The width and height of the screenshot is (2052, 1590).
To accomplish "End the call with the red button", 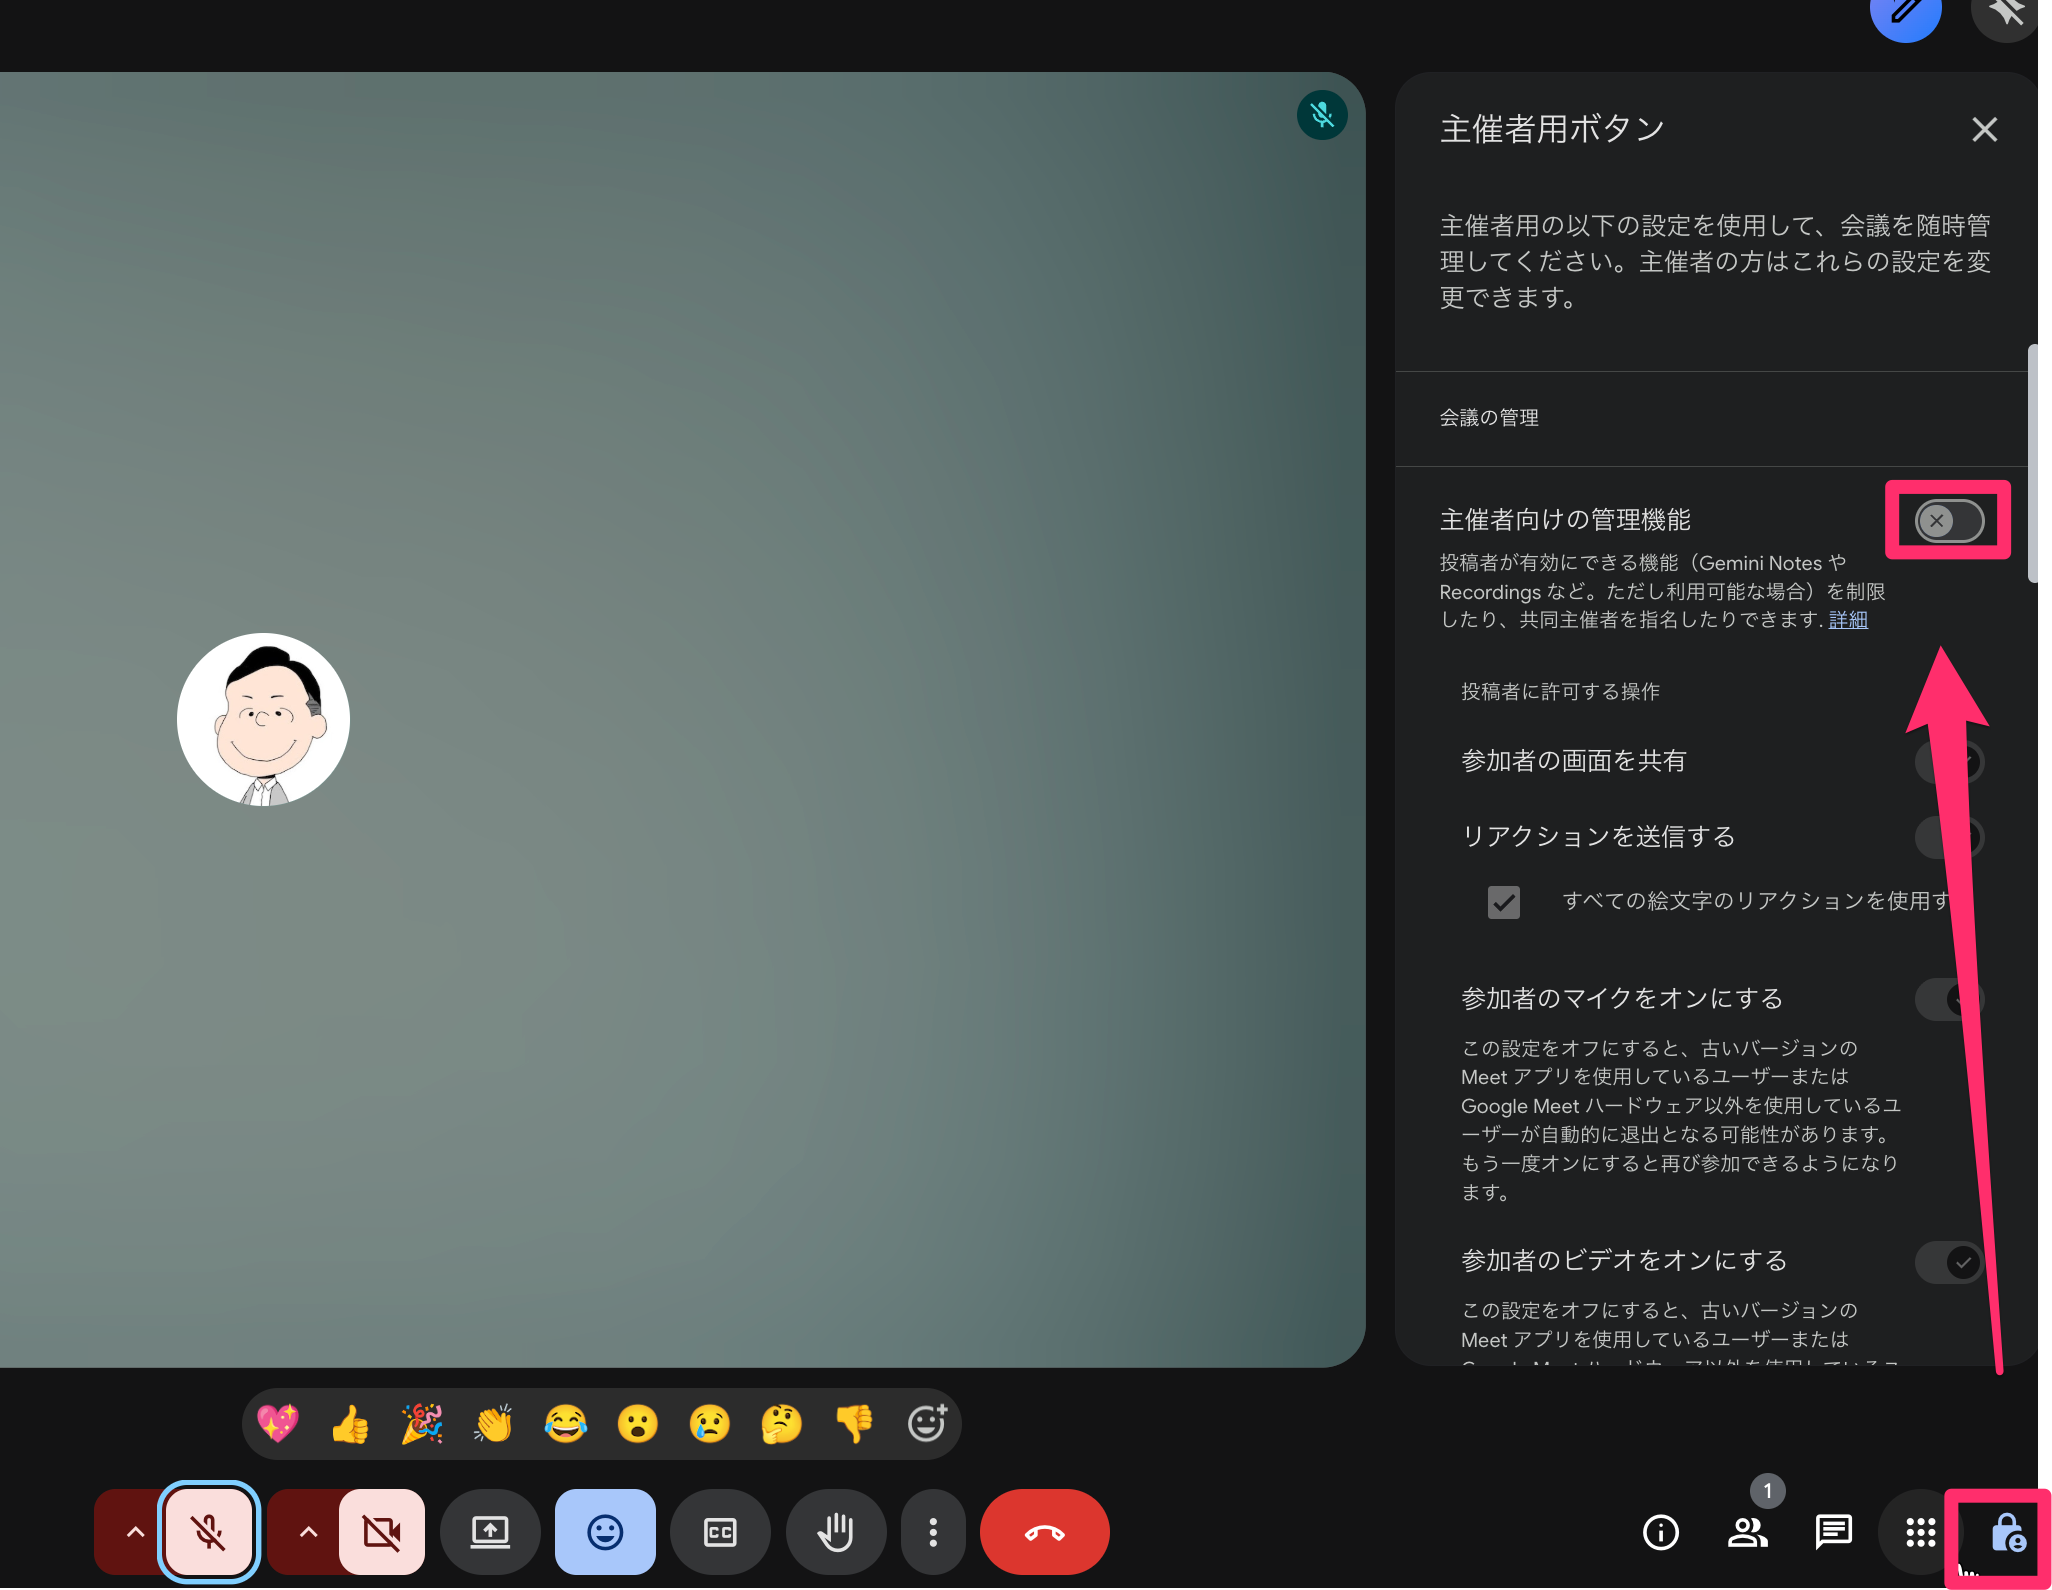I will pos(1044,1531).
